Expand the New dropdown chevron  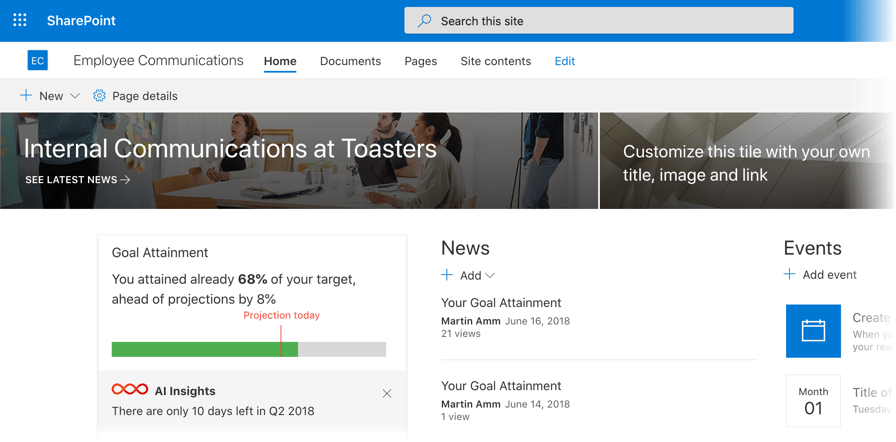(x=74, y=96)
